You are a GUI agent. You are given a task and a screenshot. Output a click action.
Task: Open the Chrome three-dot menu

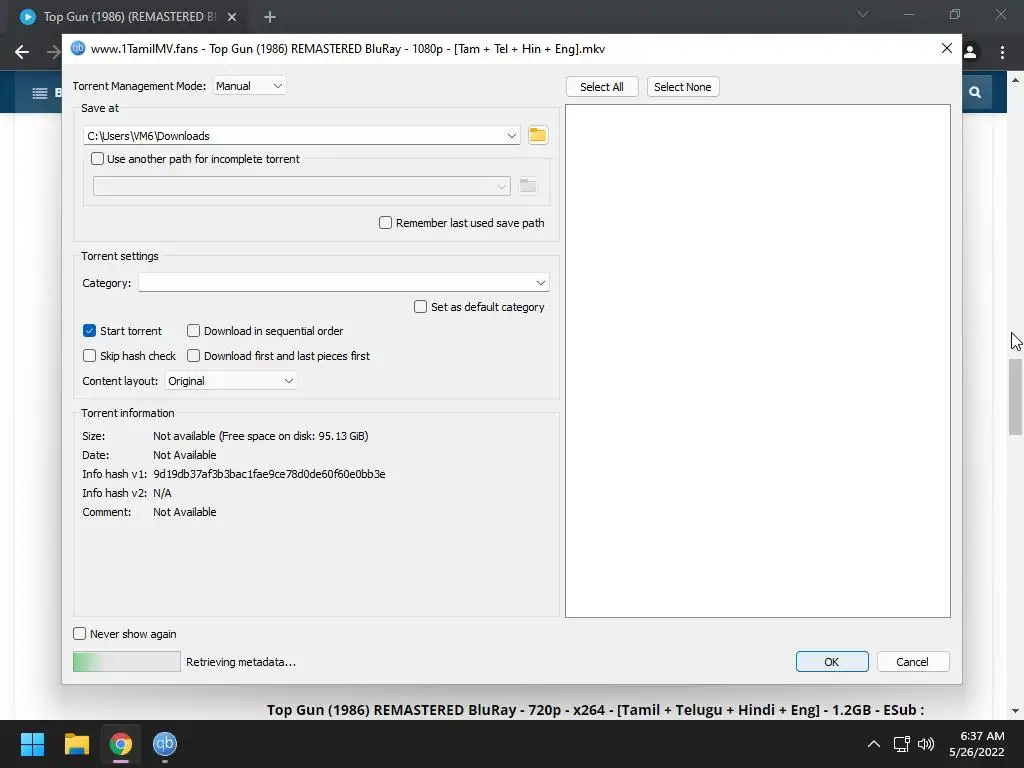[1002, 52]
